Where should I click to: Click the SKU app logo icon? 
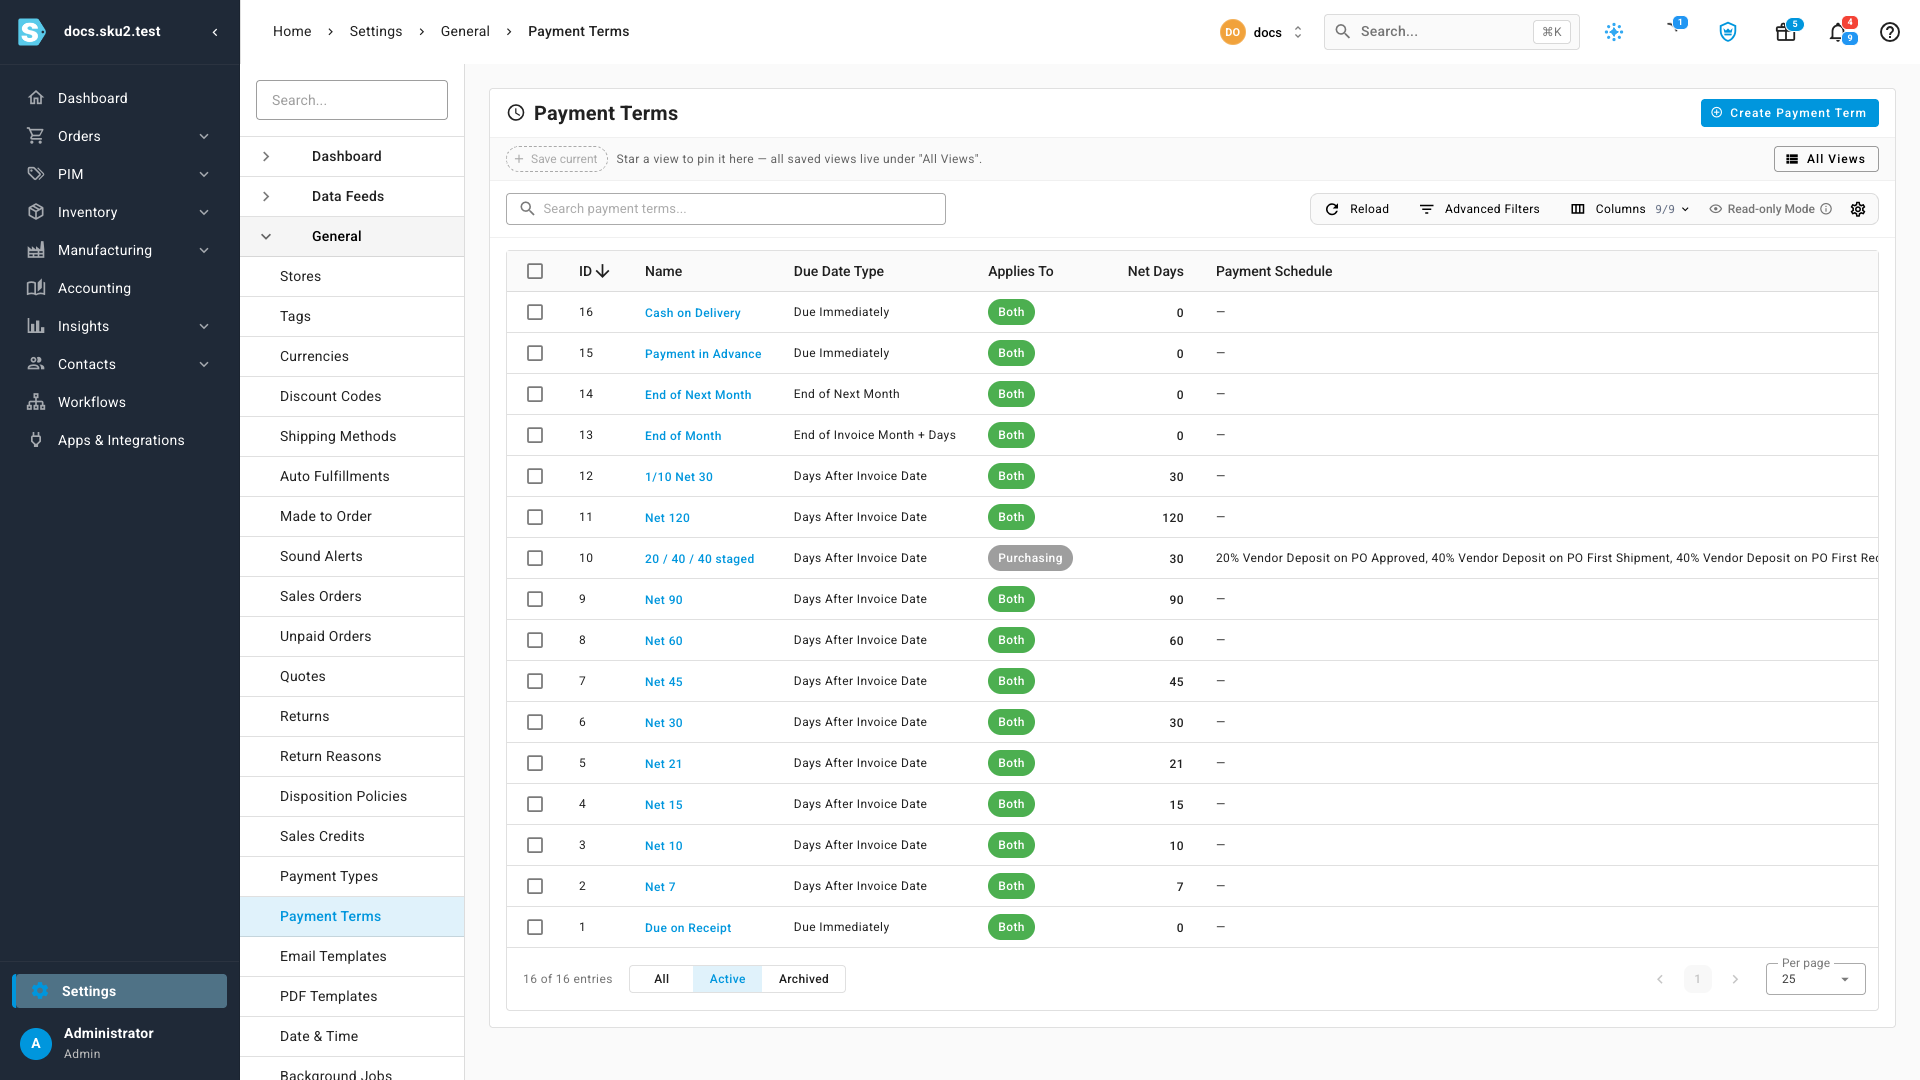(x=32, y=32)
